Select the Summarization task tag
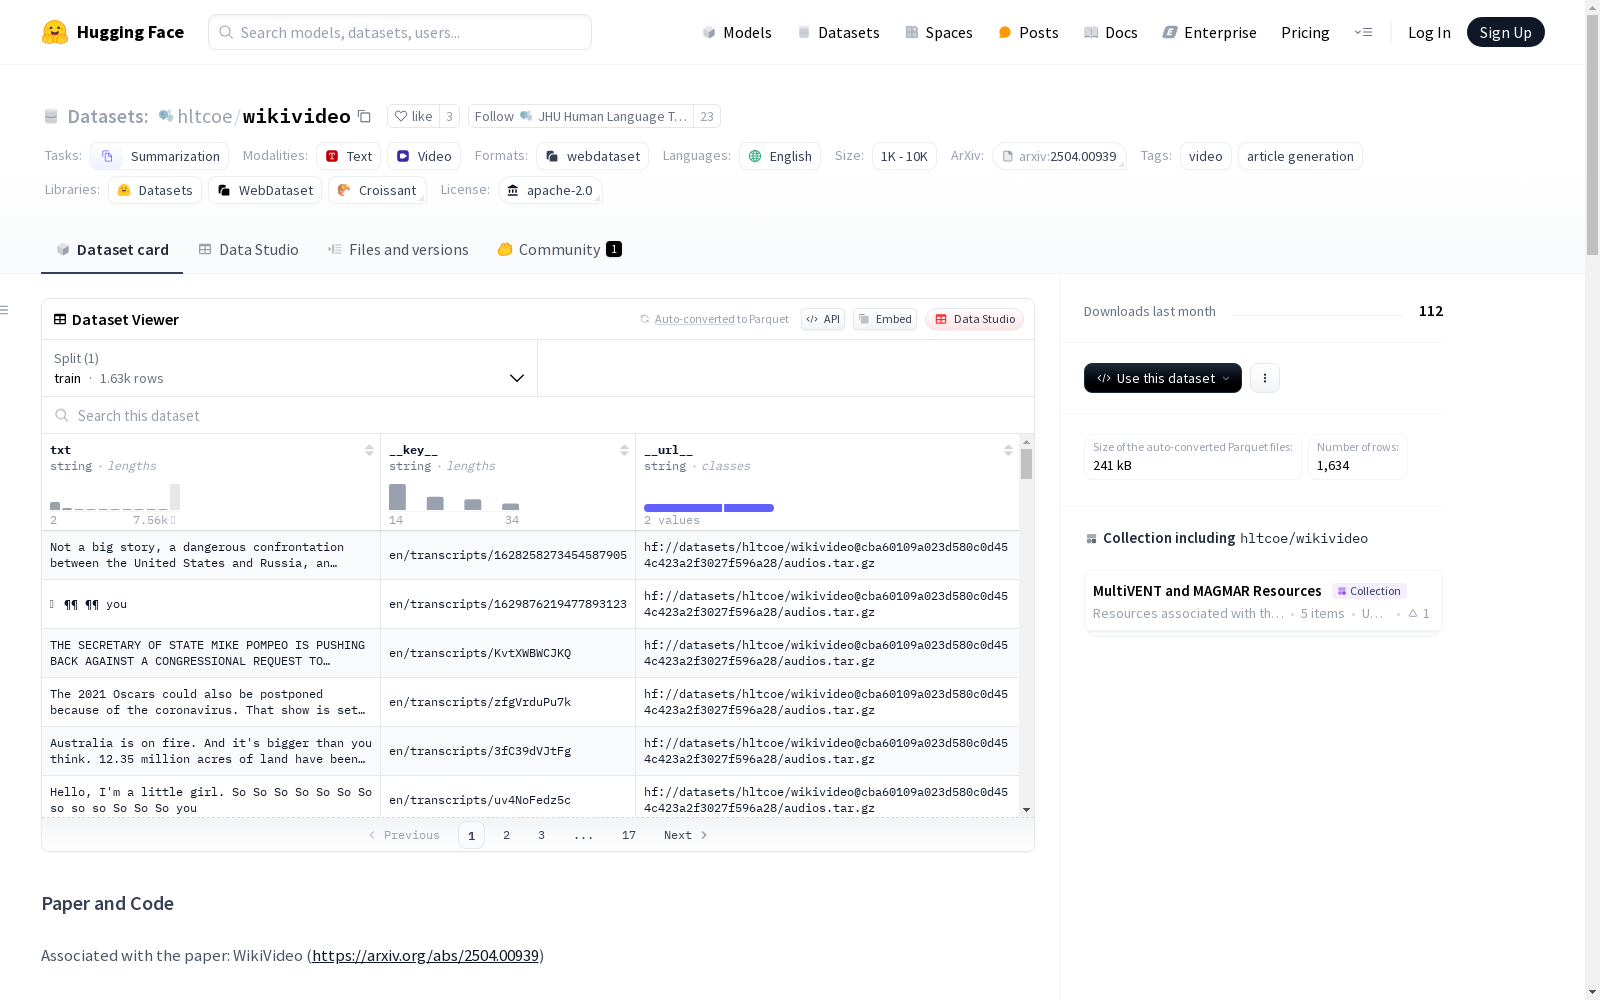This screenshot has height=1000, width=1600. 160,156
